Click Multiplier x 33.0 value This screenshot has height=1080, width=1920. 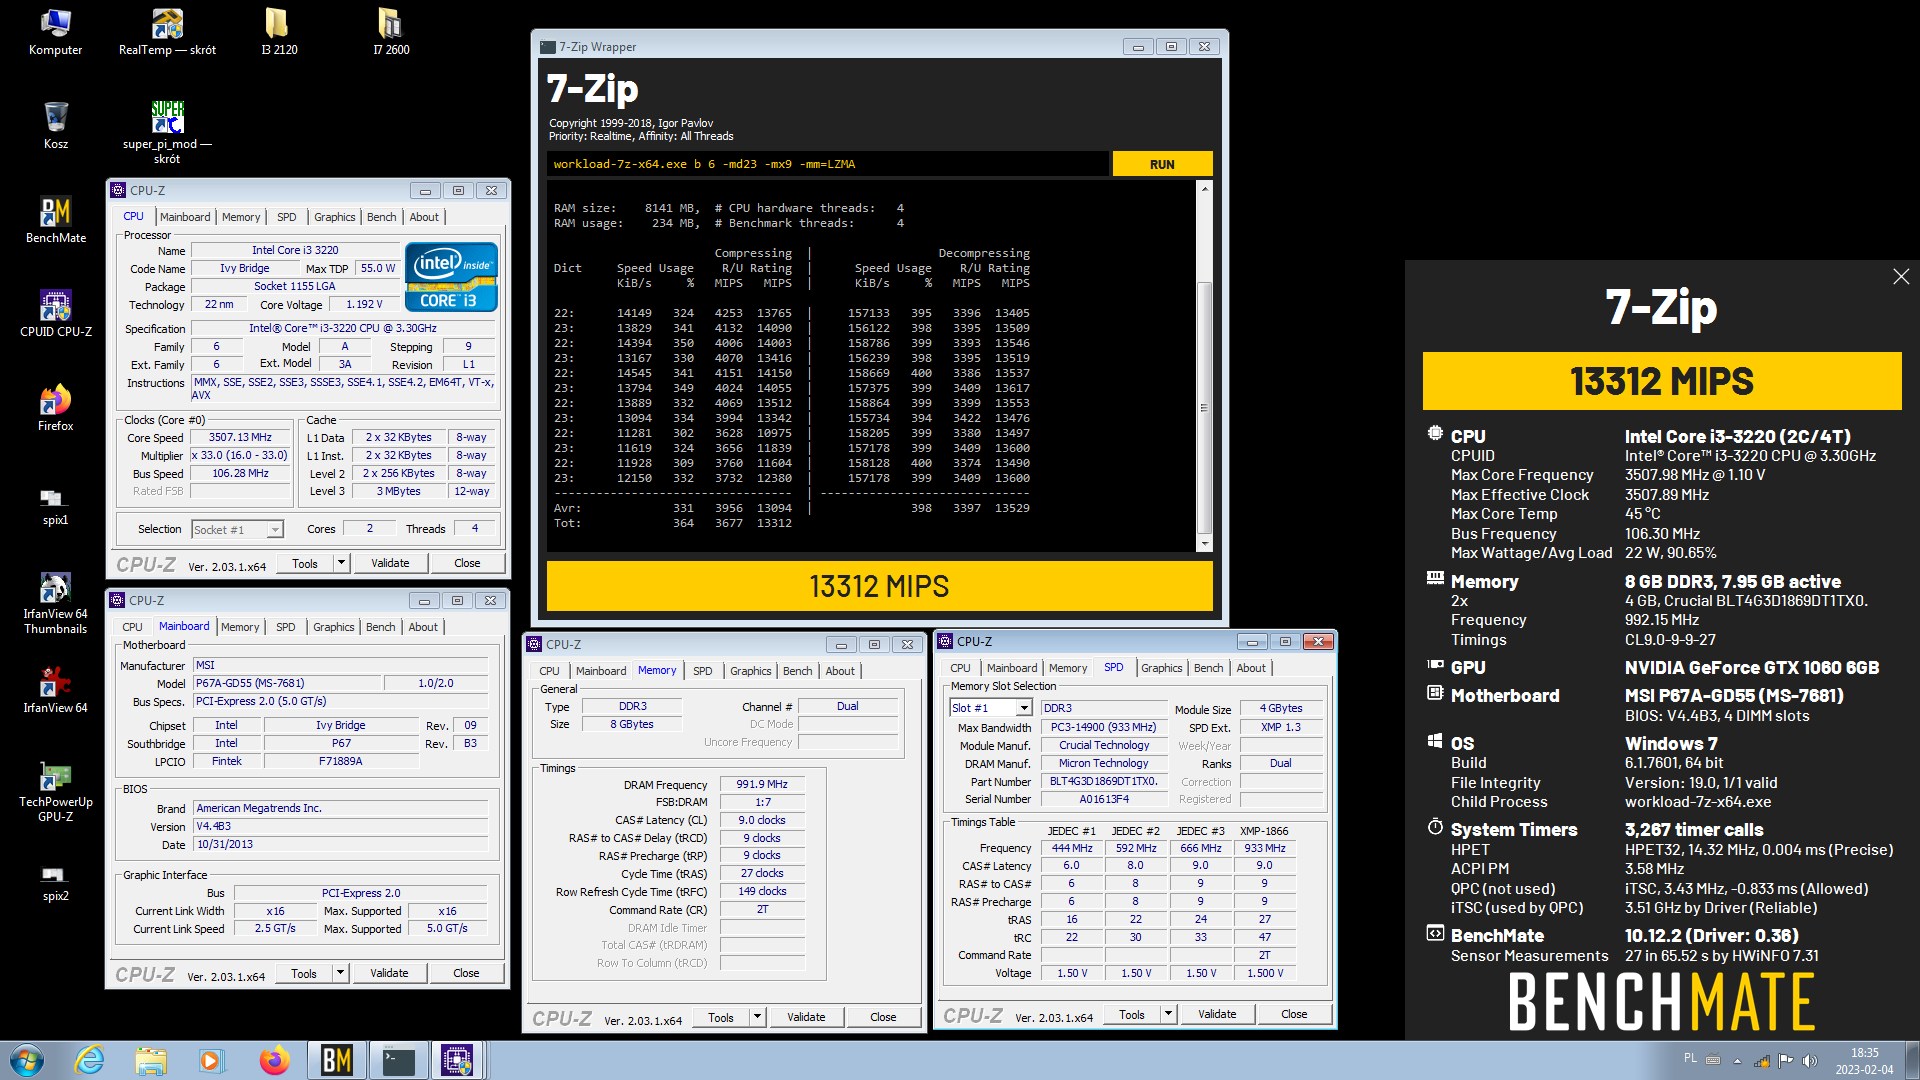pos(240,455)
